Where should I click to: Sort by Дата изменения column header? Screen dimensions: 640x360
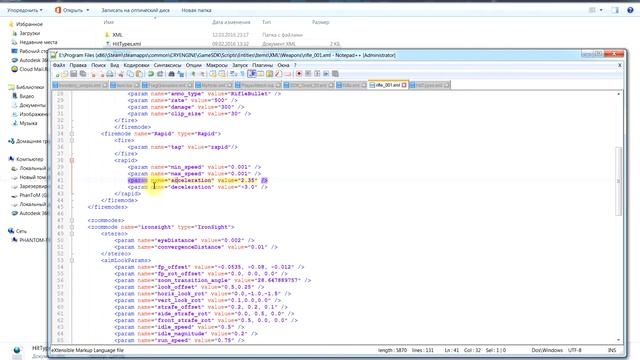pos(231,22)
